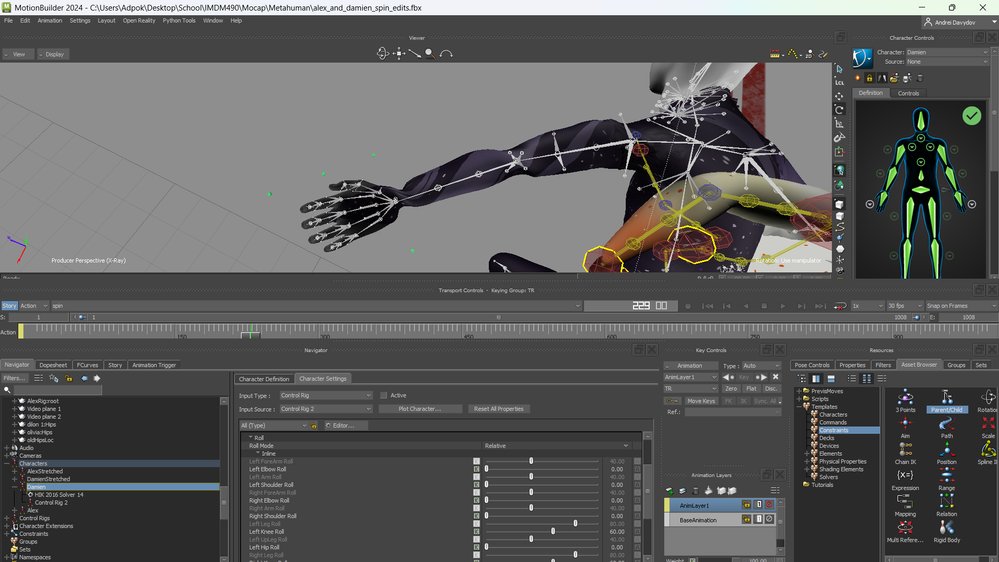
Task: Click the Plot Character... button
Action: 420,409
